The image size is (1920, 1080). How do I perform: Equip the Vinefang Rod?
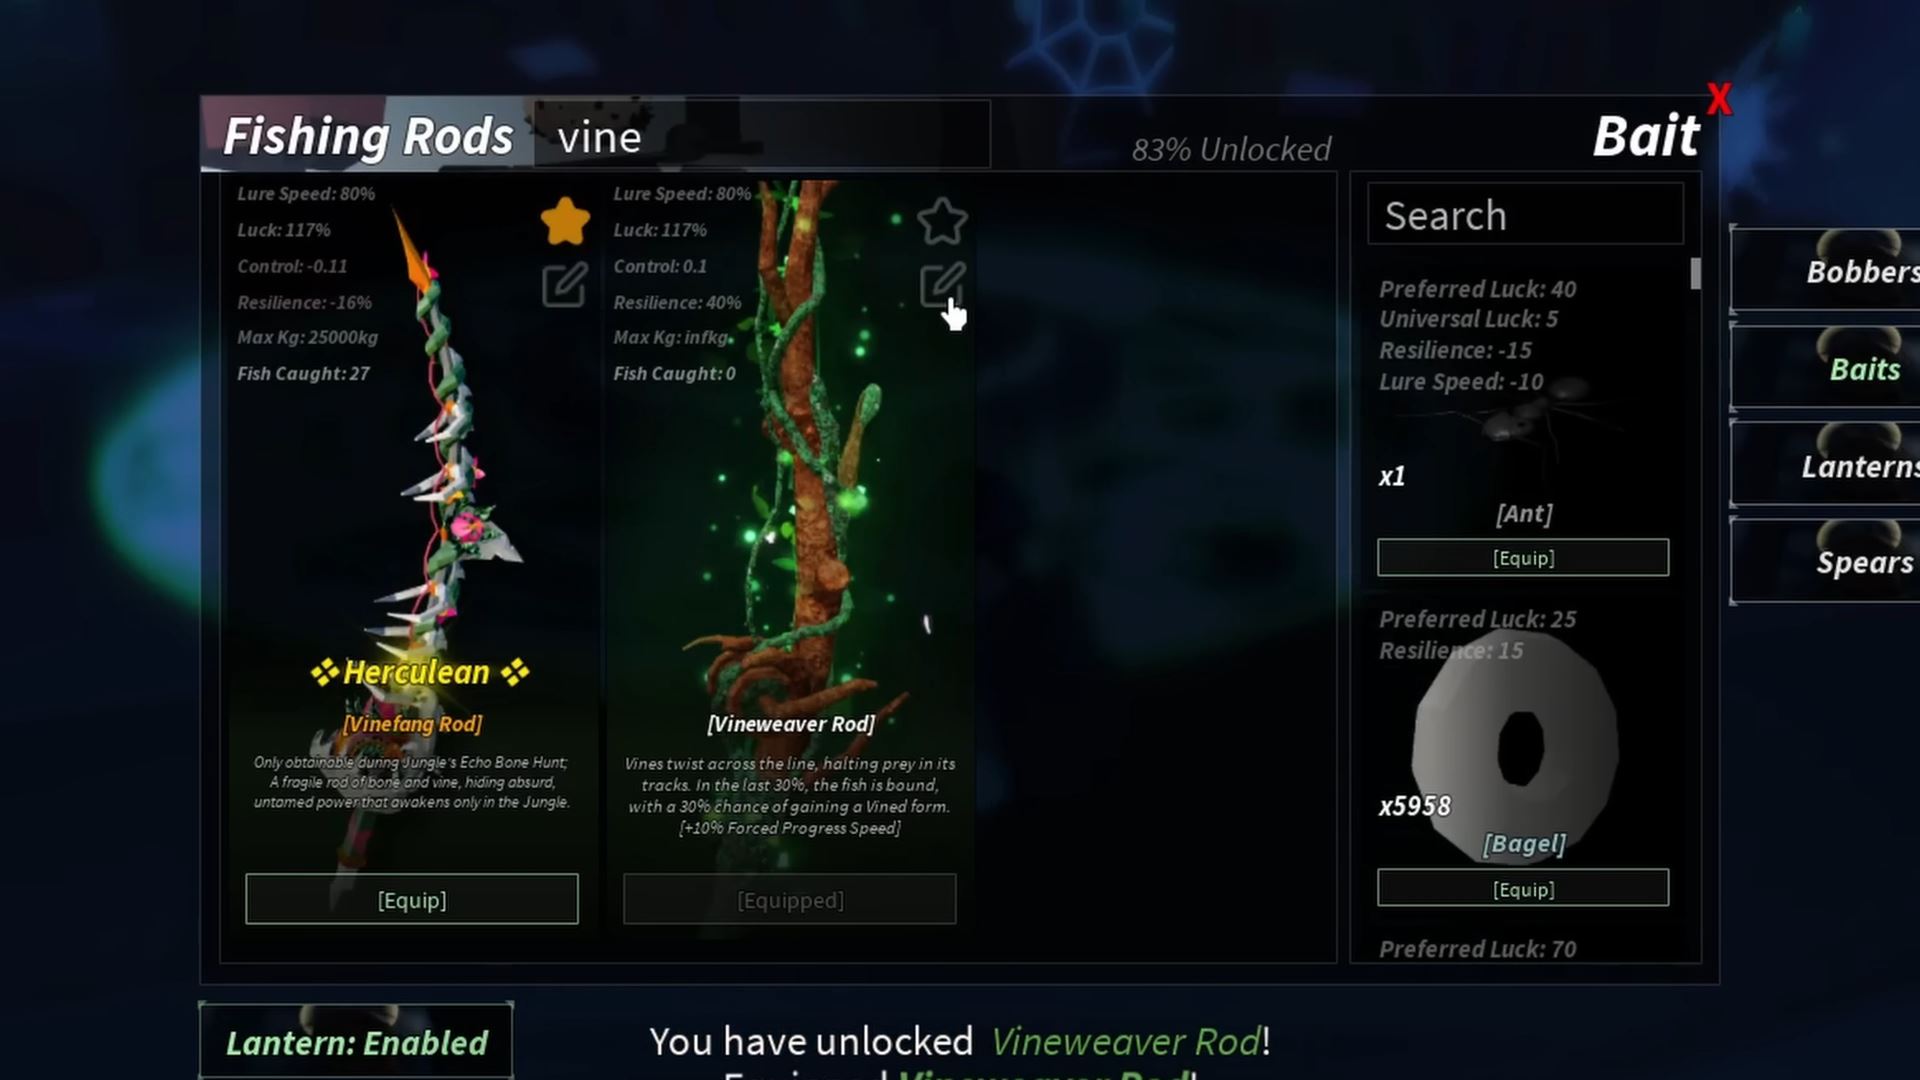412,899
